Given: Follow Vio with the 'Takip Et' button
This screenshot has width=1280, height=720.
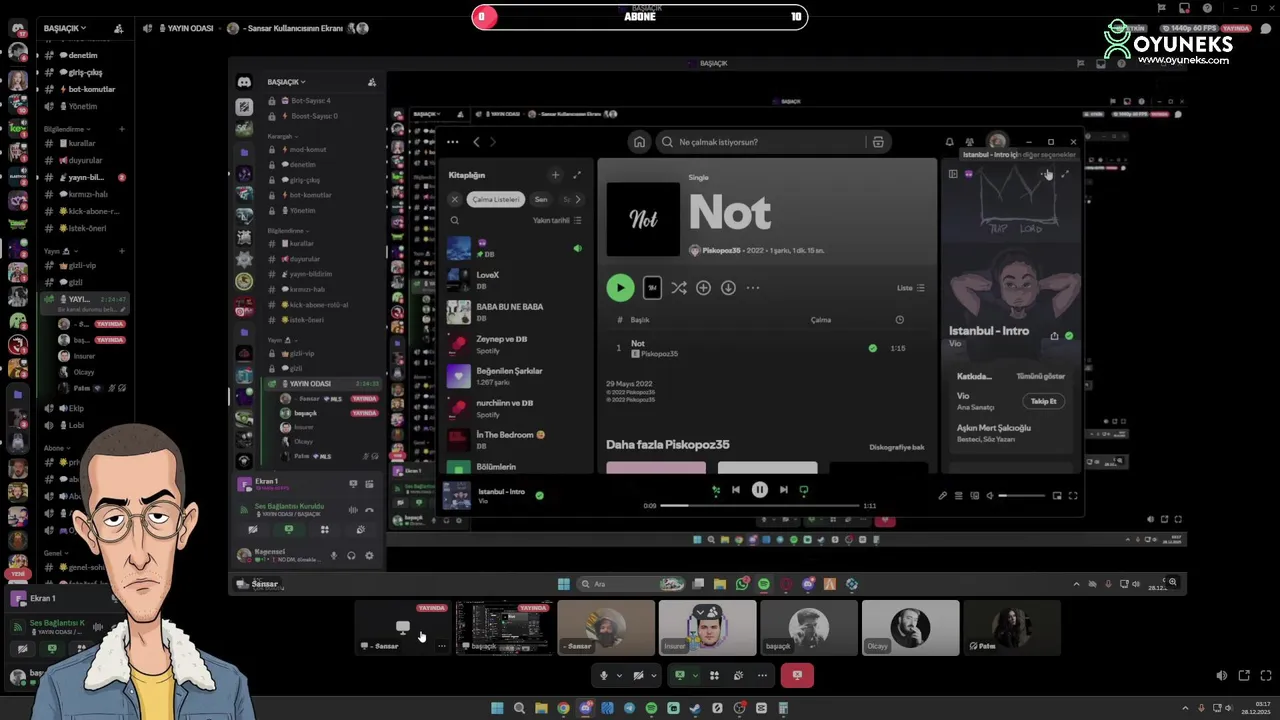Looking at the screenshot, I should (1043, 401).
